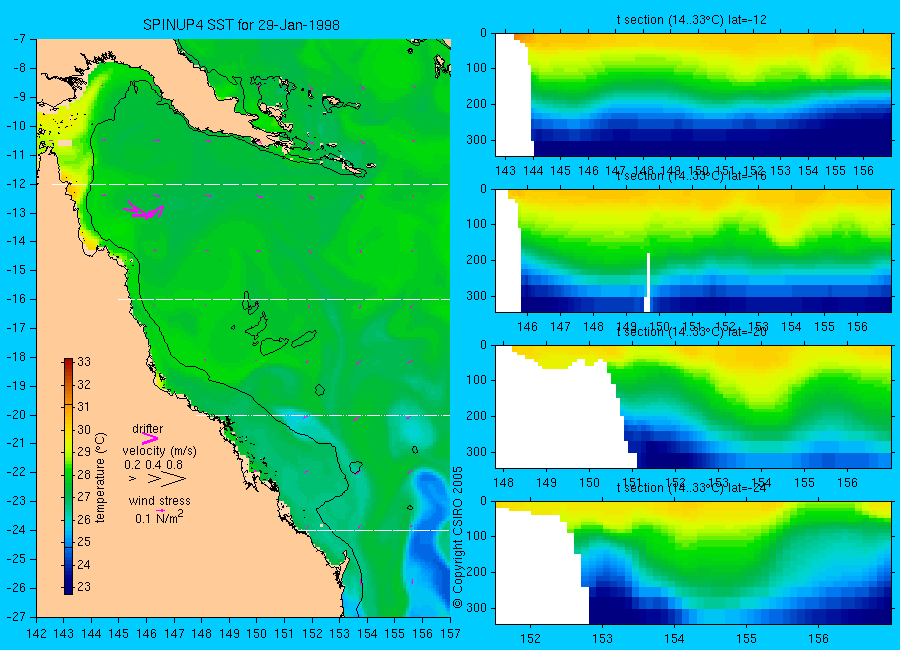Click the 't section' title for lat=-24

[692, 488]
